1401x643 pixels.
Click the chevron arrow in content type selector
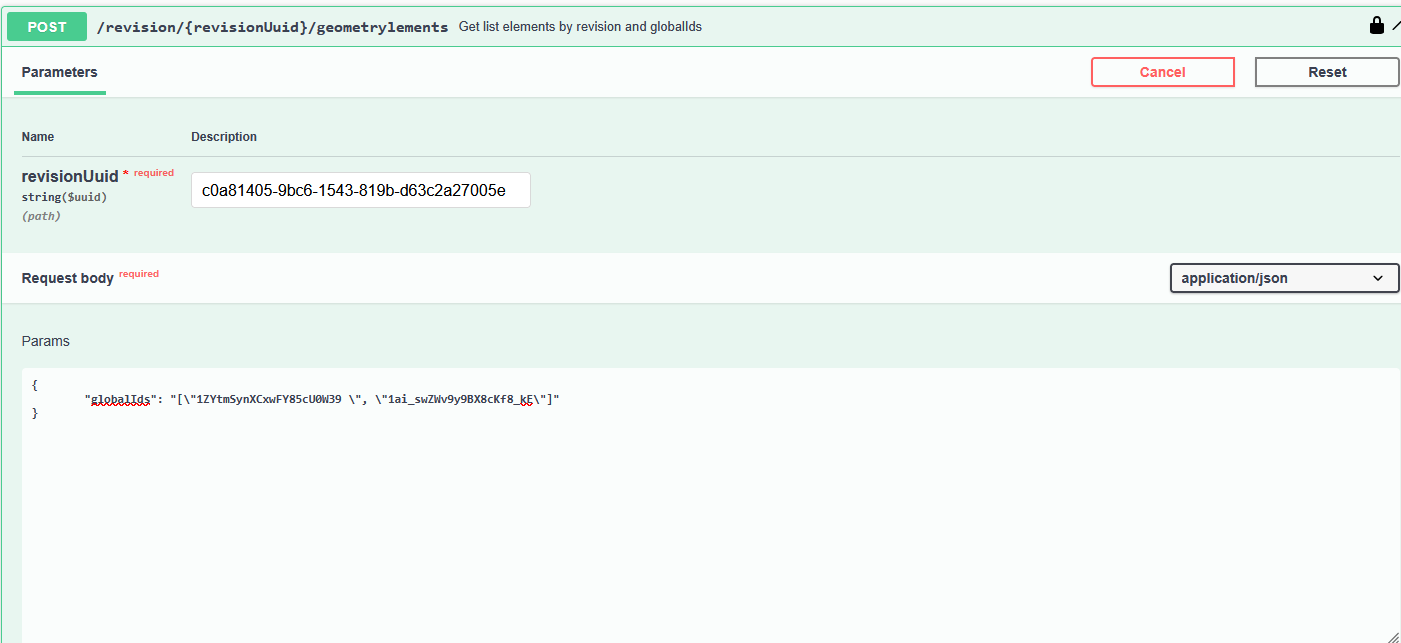click(1378, 278)
